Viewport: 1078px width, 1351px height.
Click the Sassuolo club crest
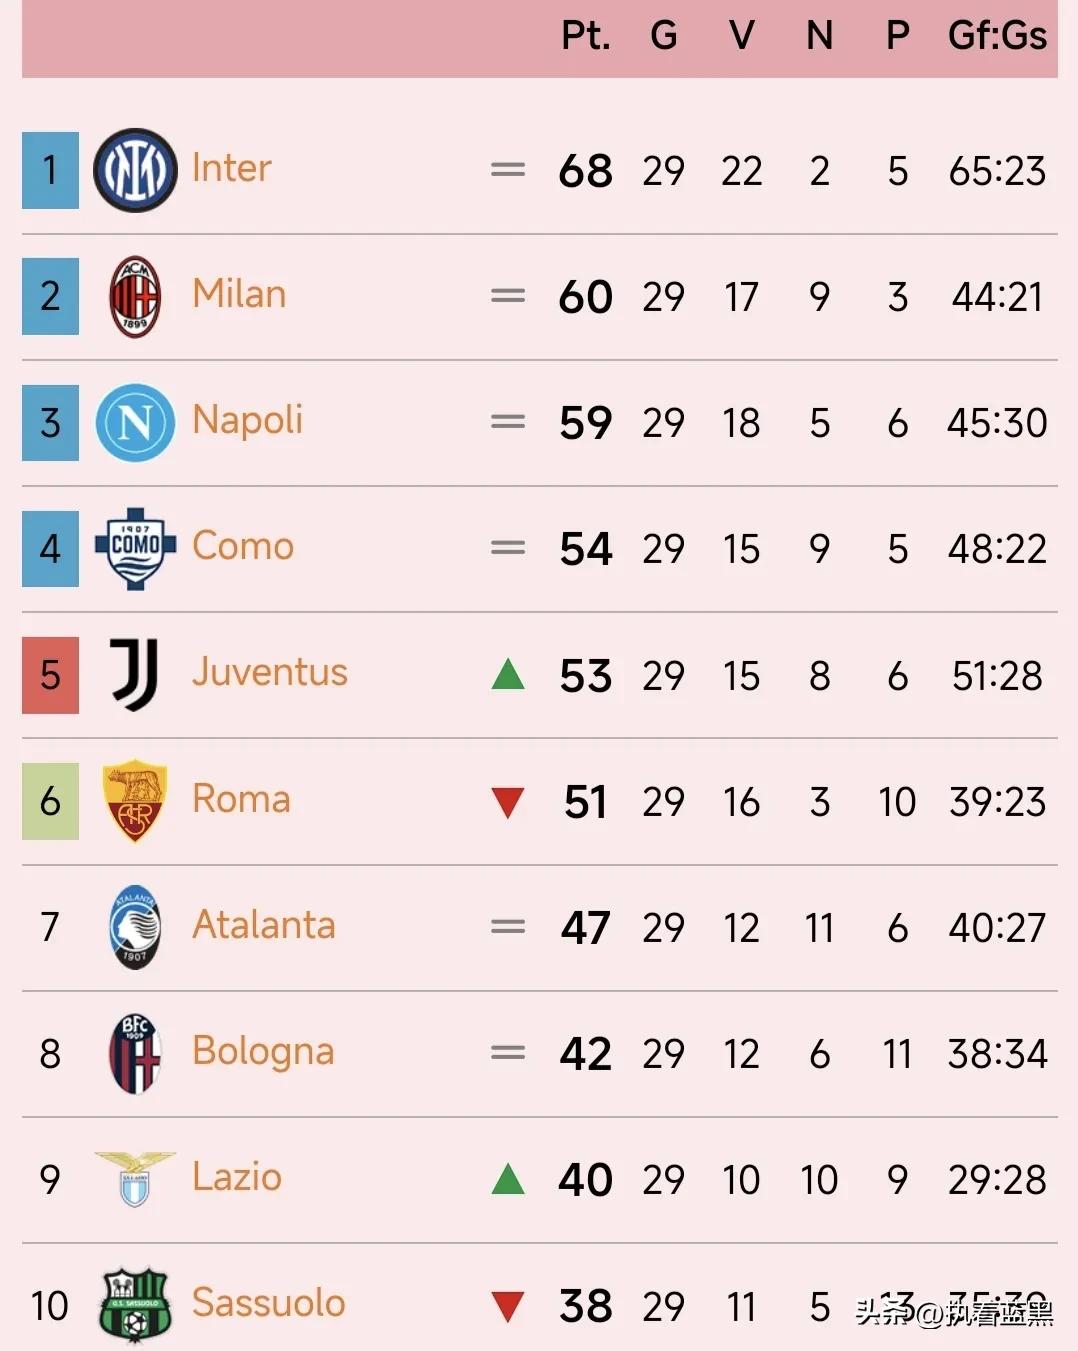click(x=135, y=1305)
